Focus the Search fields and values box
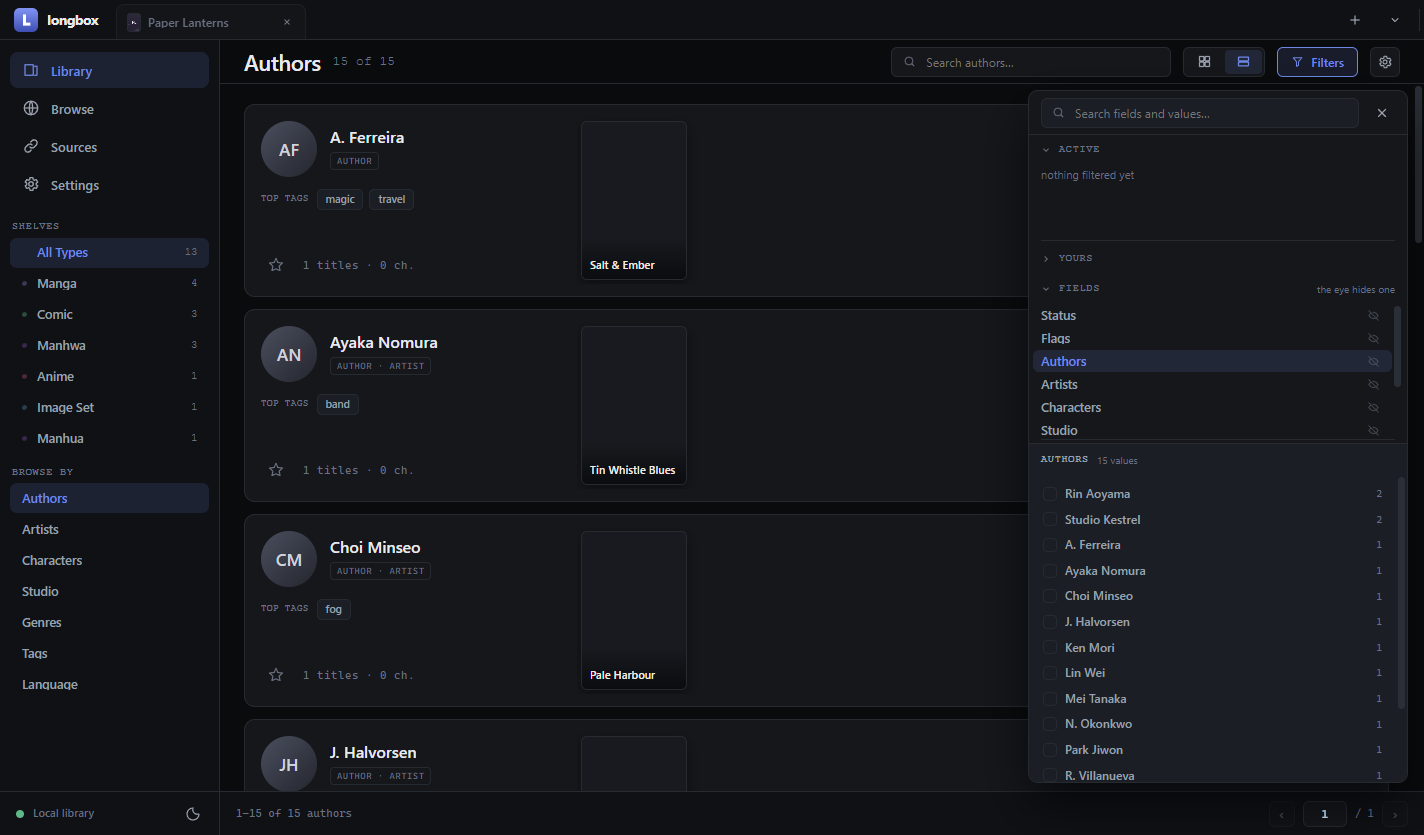 point(1200,113)
